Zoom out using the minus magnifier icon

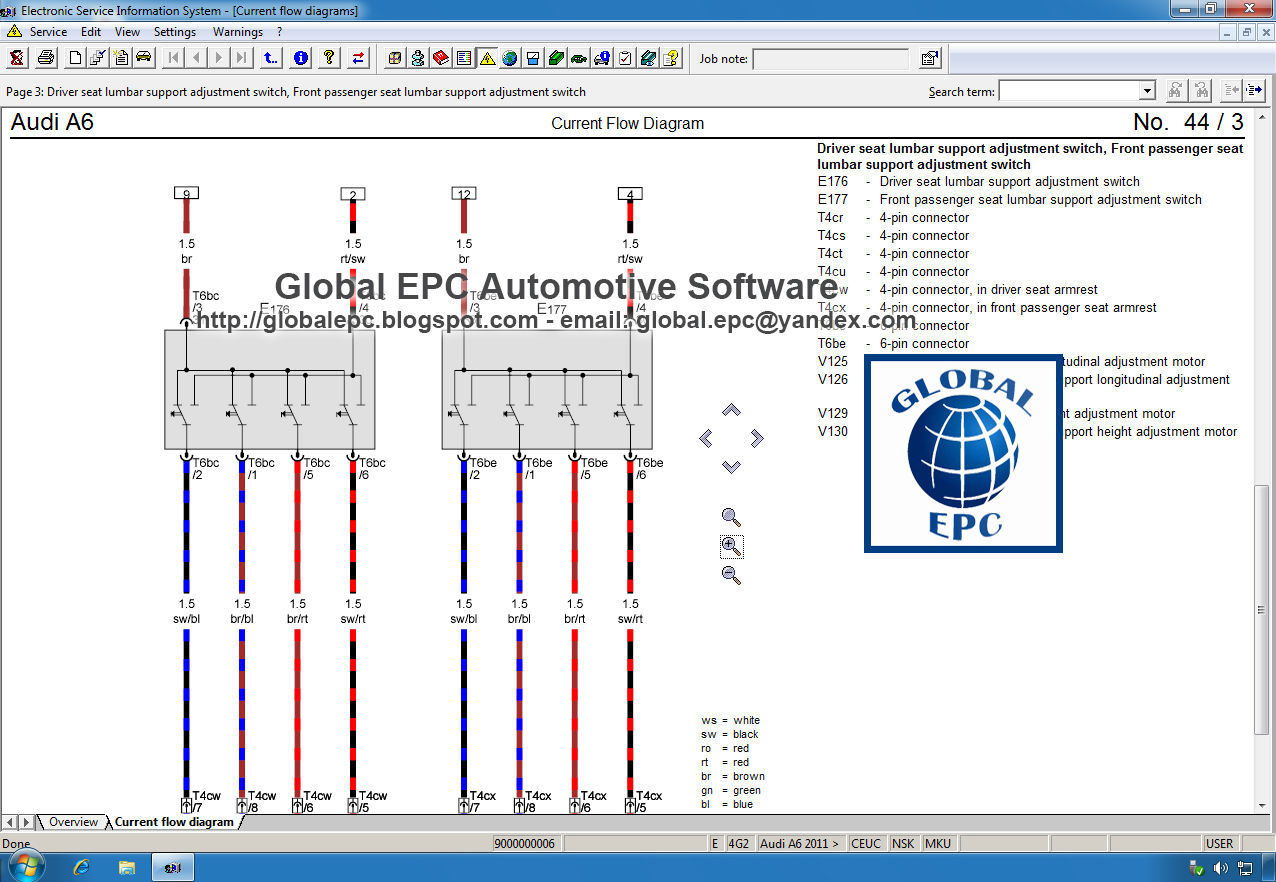pos(731,576)
